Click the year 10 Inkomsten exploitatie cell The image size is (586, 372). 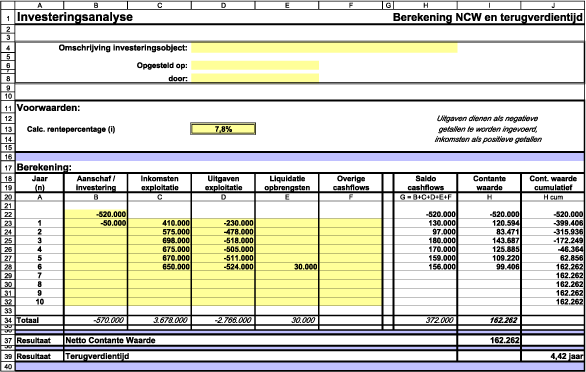160,302
